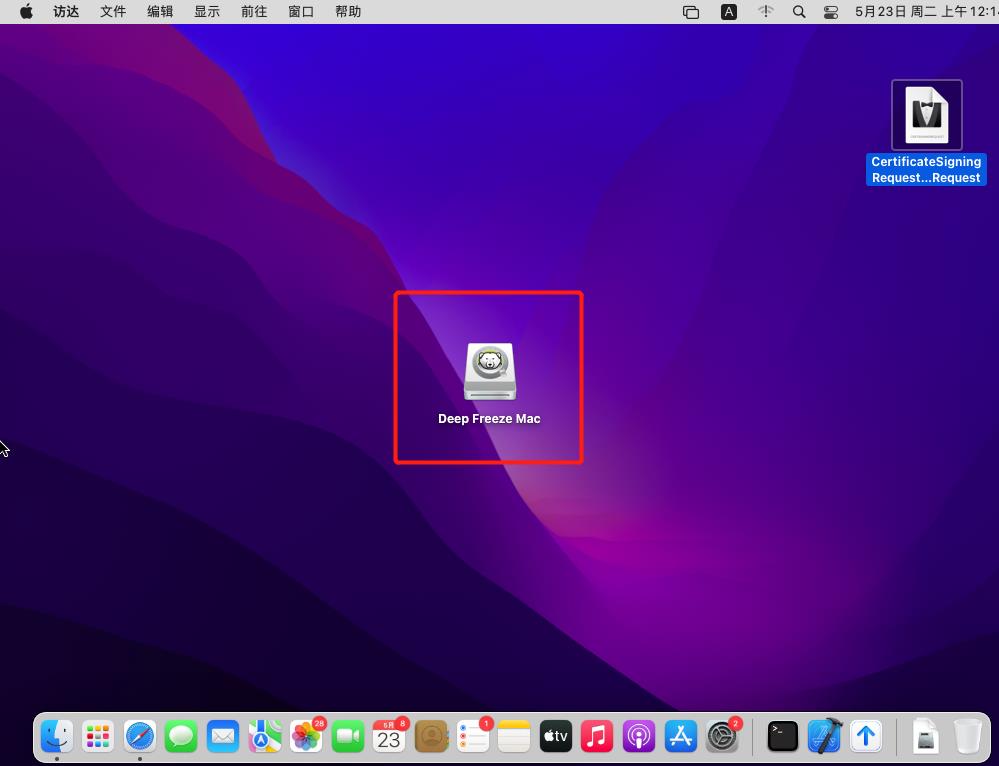Select the CertificateSigningRequest file on desktop
Screen dimensions: 999x766
[x=926, y=115]
